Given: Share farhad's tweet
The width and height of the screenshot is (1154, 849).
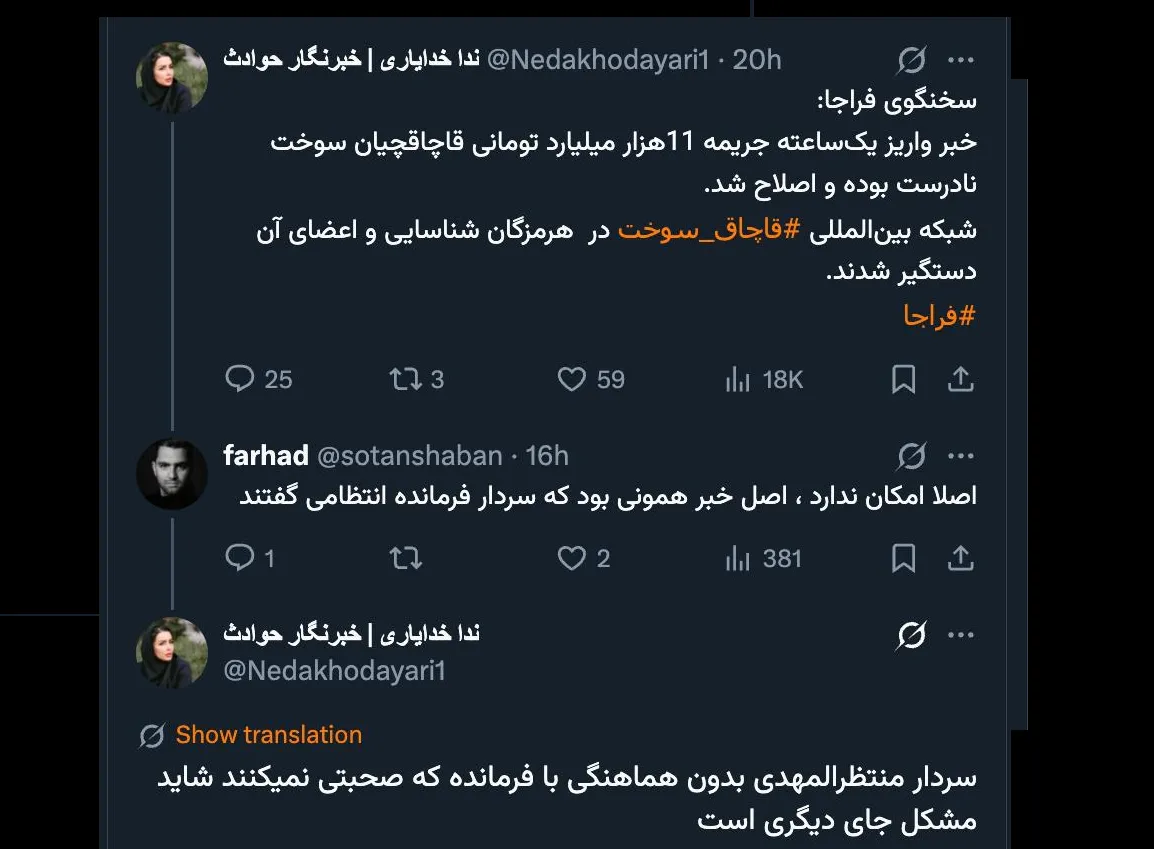Looking at the screenshot, I should [x=961, y=559].
